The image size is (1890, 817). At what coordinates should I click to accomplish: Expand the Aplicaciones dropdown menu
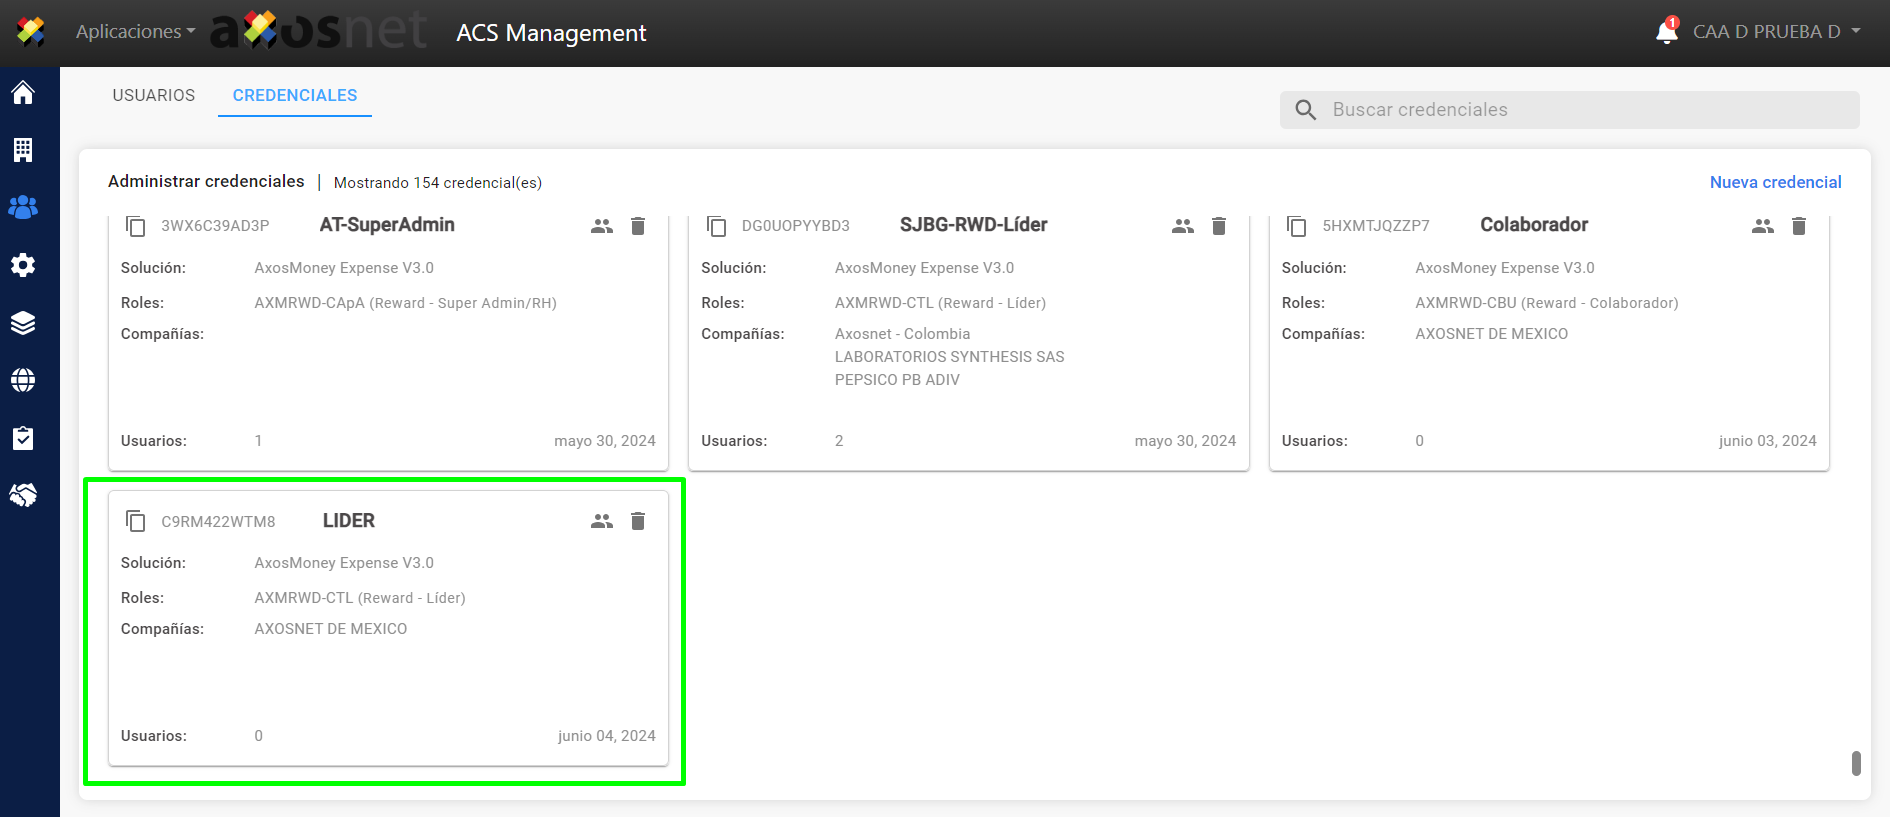(x=135, y=32)
